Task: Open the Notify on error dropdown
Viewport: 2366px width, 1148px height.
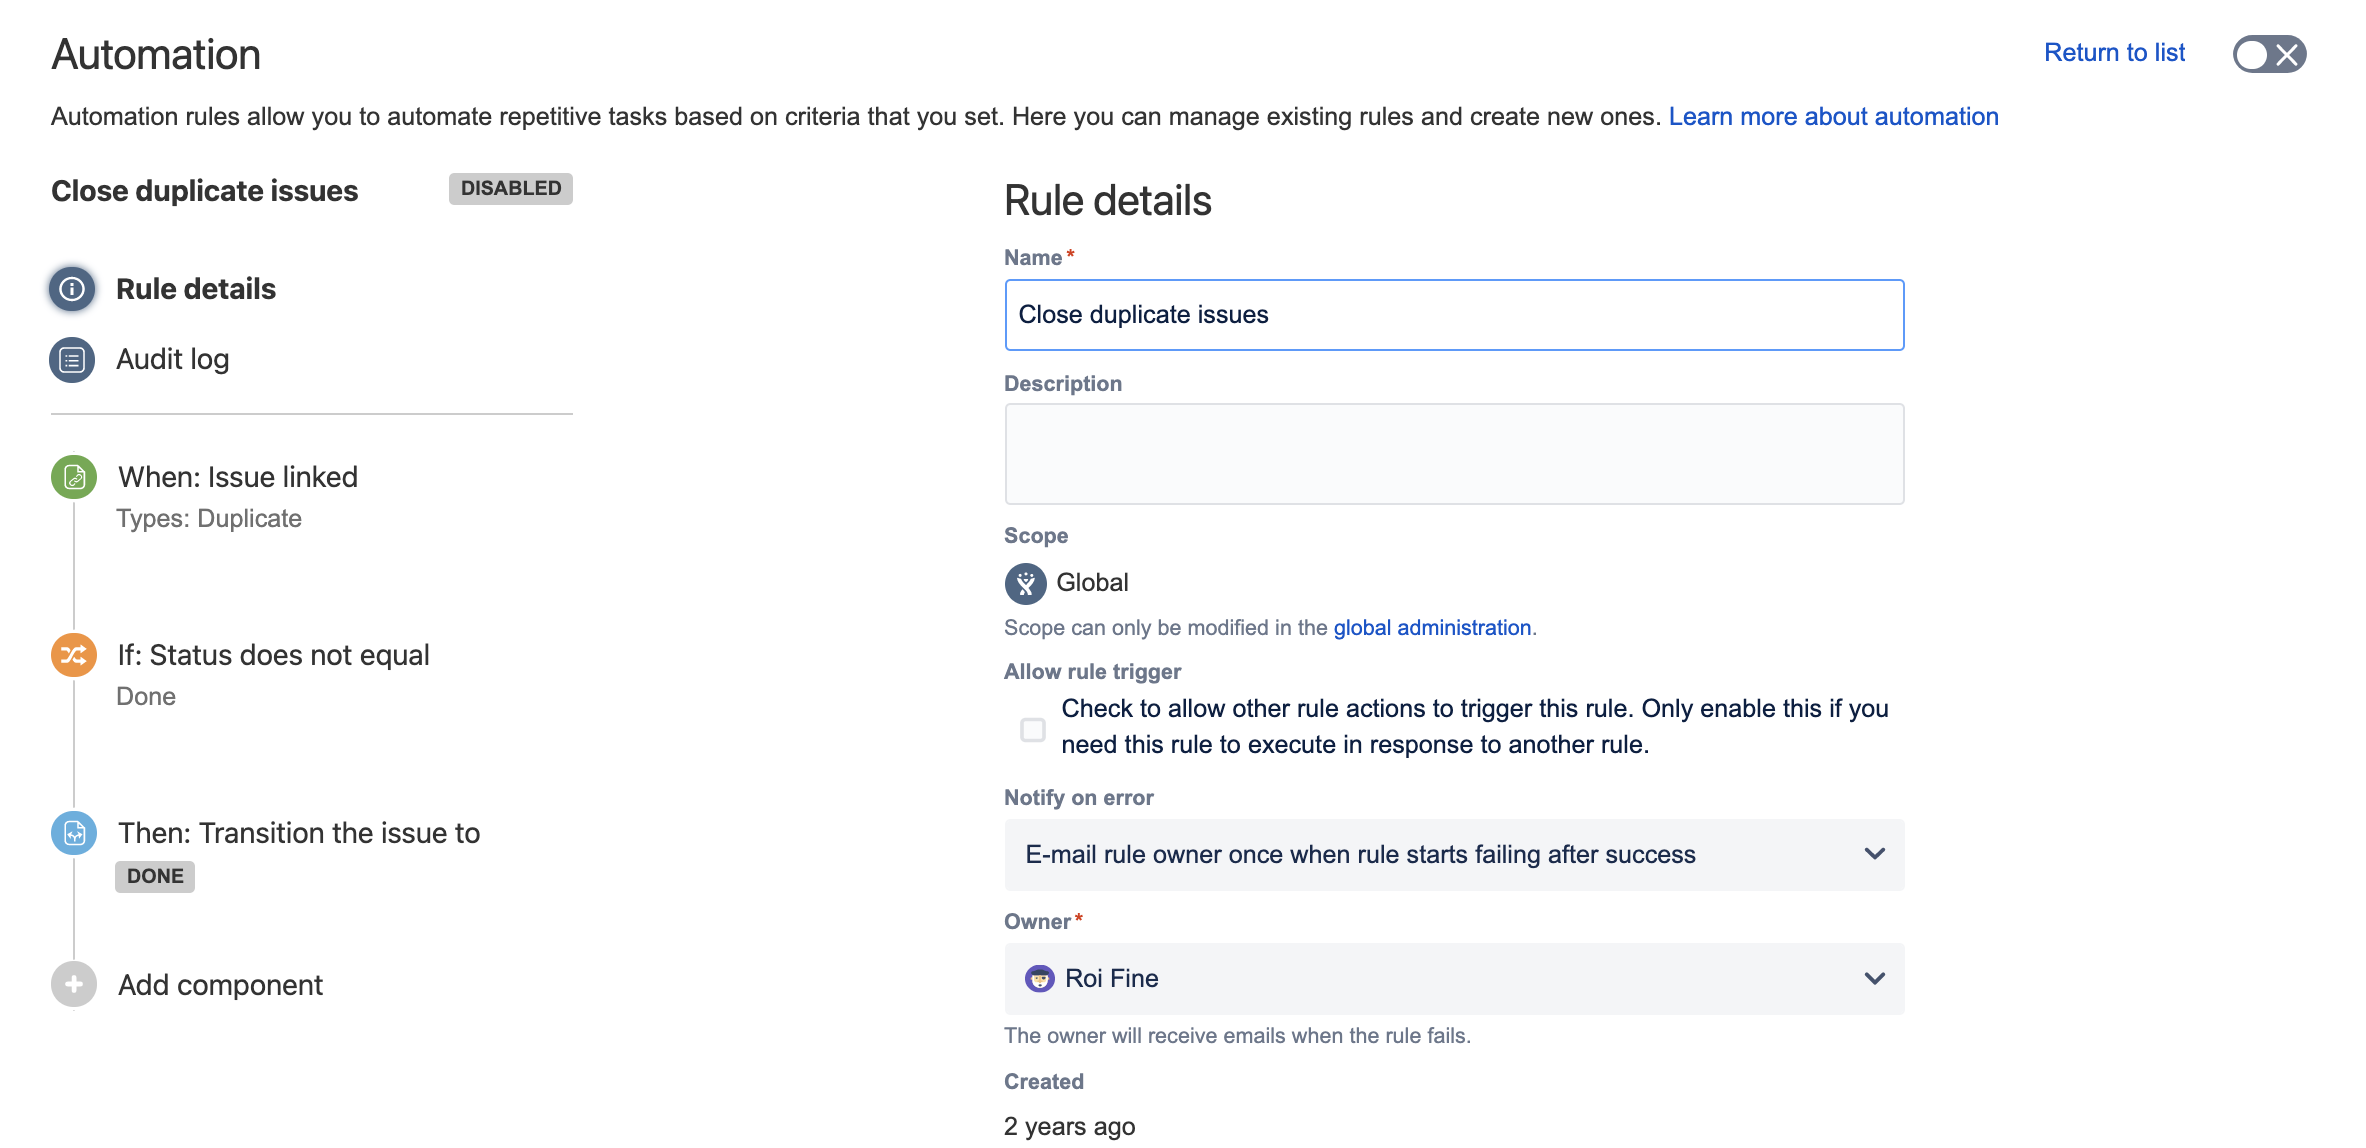Action: click(x=1454, y=855)
